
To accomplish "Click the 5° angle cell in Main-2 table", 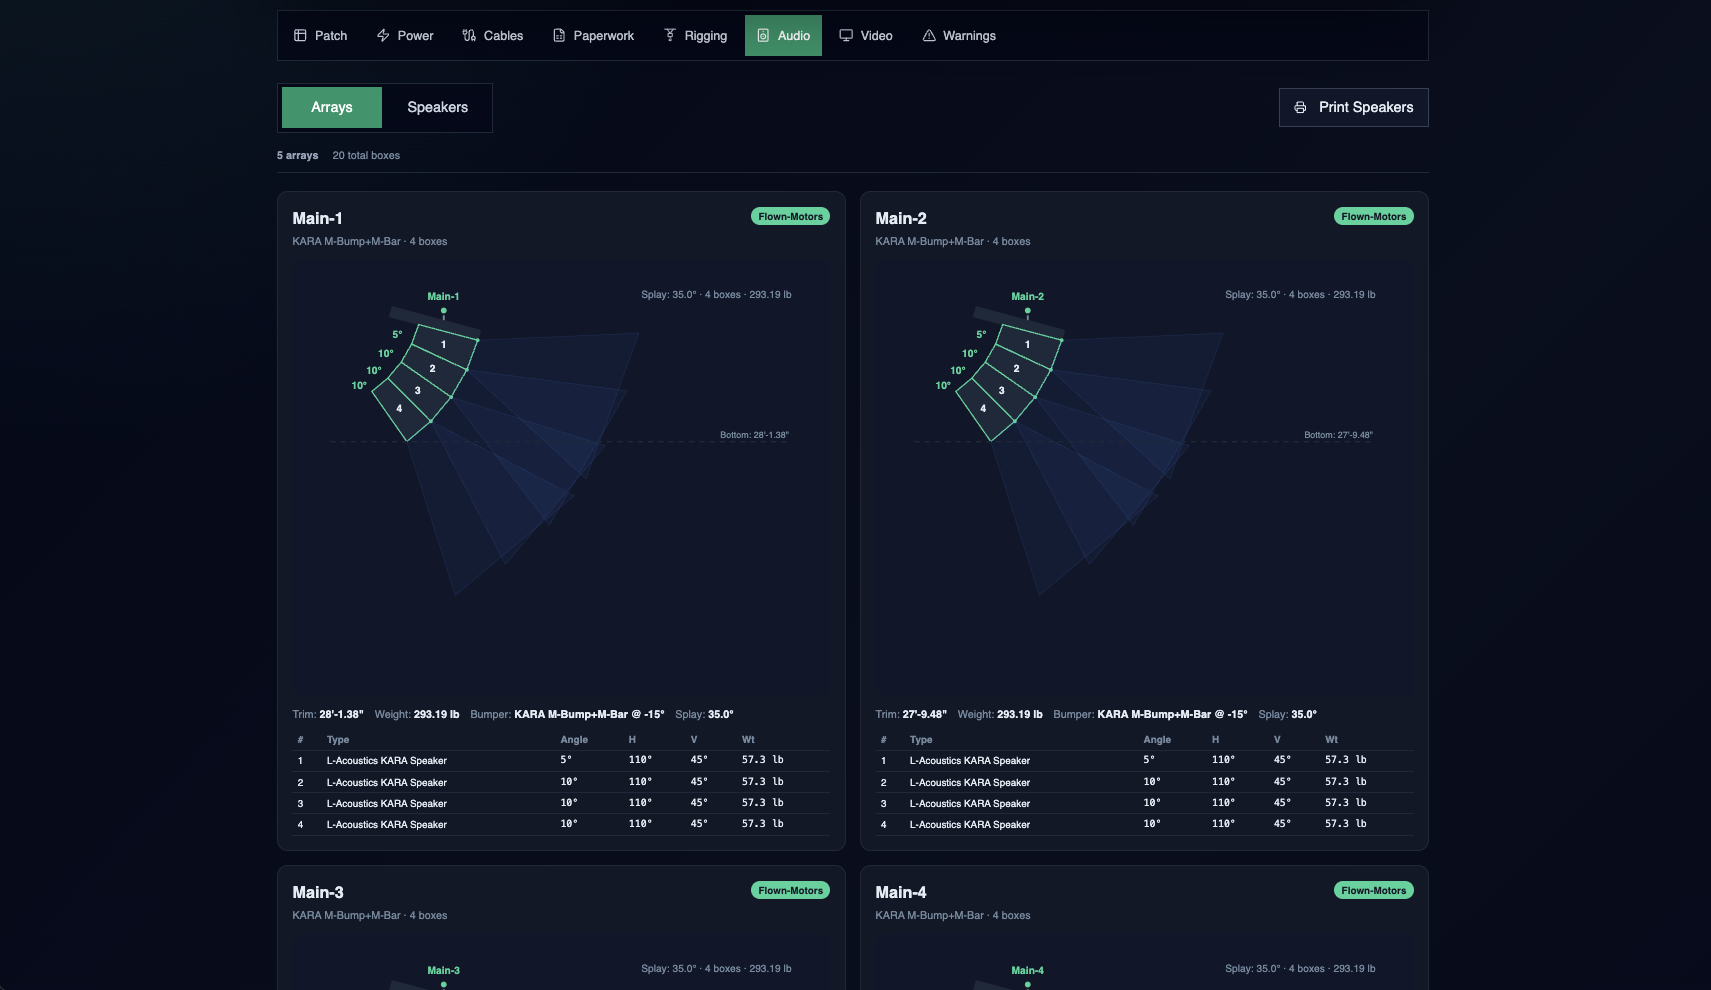I will point(1149,760).
